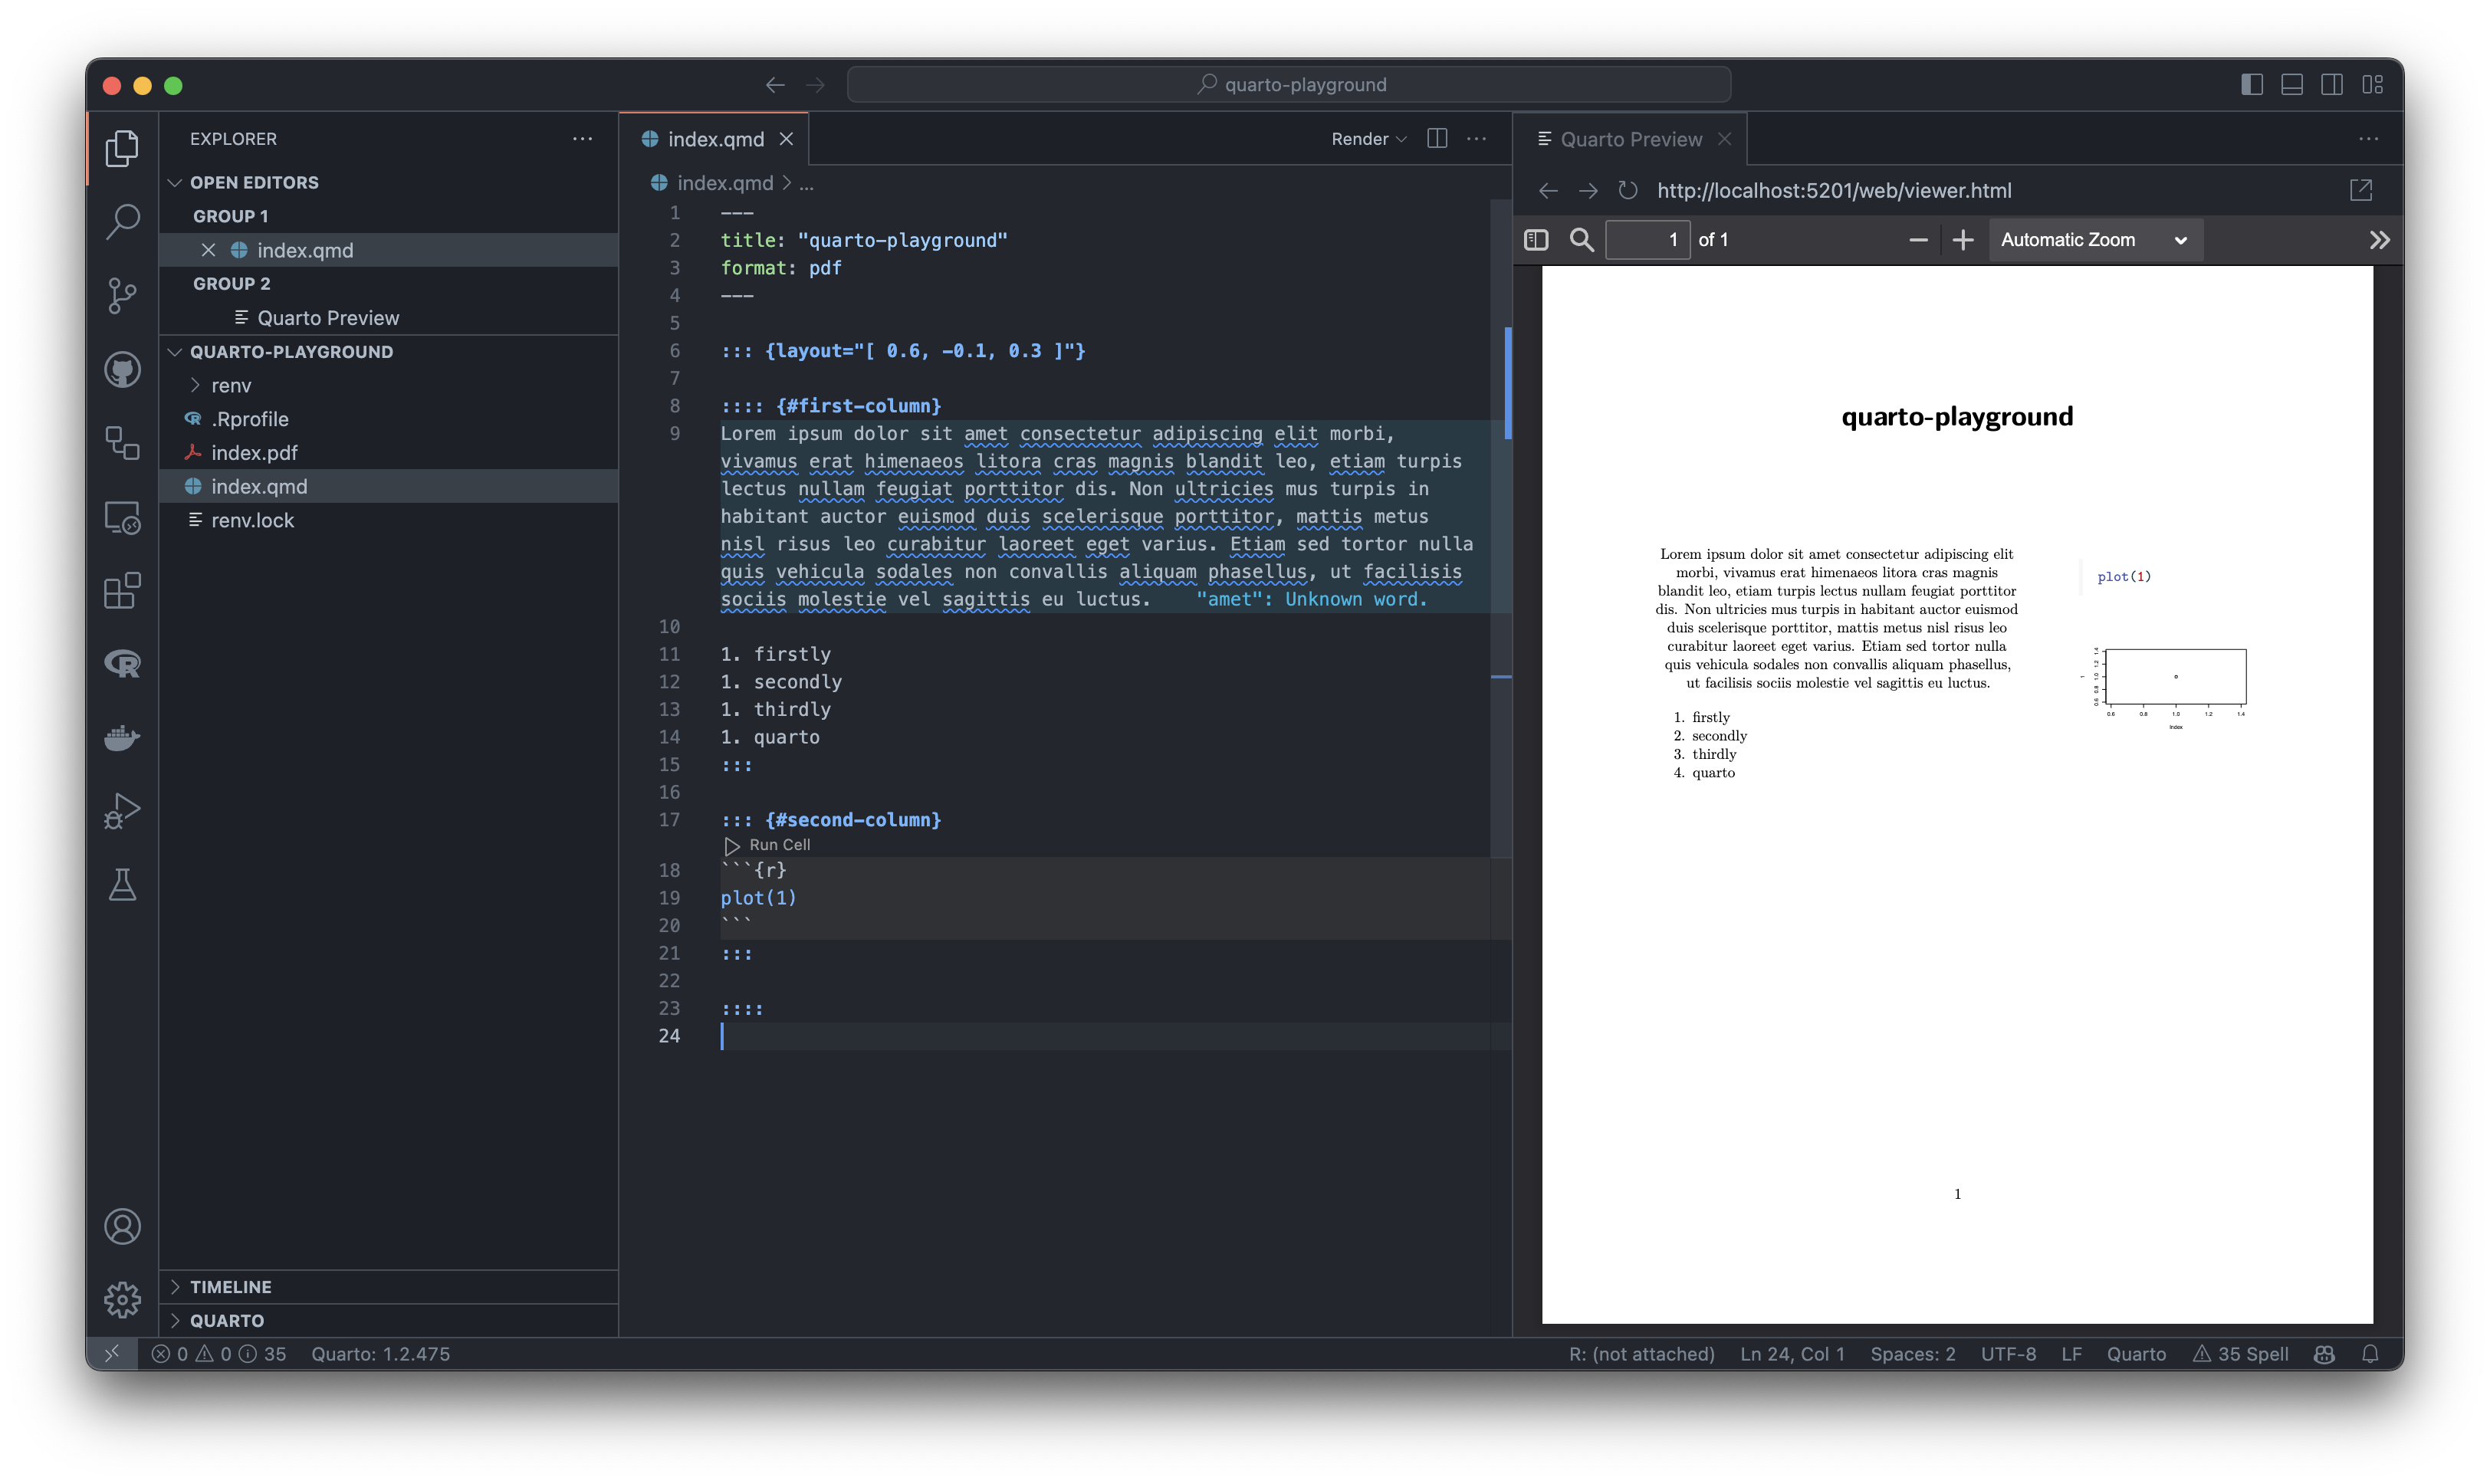Go back in Quarto Preview browser
The image size is (2490, 1484).
(x=1549, y=190)
